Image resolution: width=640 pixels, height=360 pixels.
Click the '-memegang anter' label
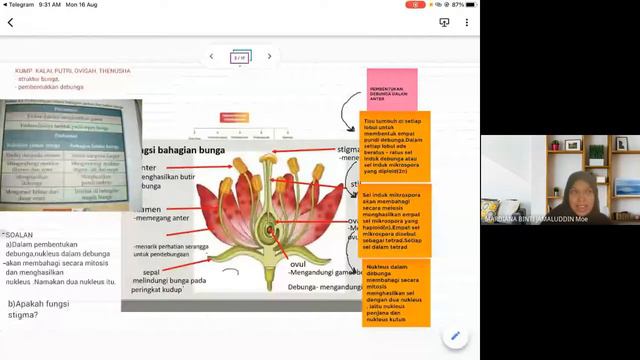(x=162, y=218)
